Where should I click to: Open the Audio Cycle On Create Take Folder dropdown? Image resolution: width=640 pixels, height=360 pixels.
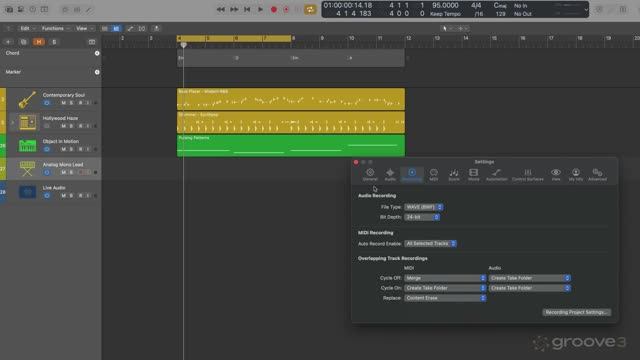tap(530, 288)
